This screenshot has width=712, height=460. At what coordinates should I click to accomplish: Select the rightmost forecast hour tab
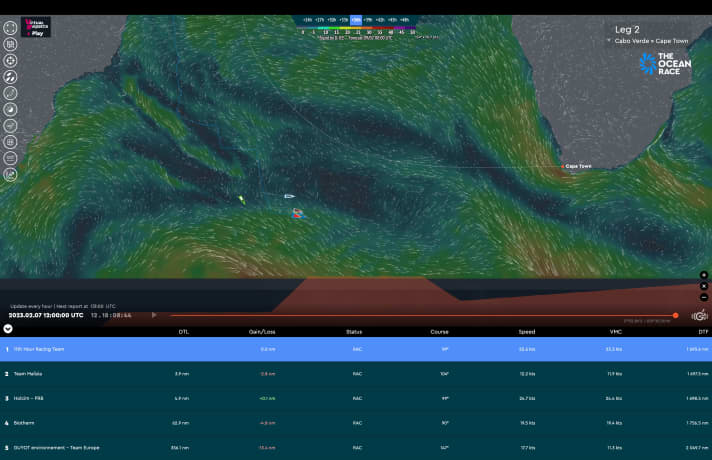pos(405,20)
